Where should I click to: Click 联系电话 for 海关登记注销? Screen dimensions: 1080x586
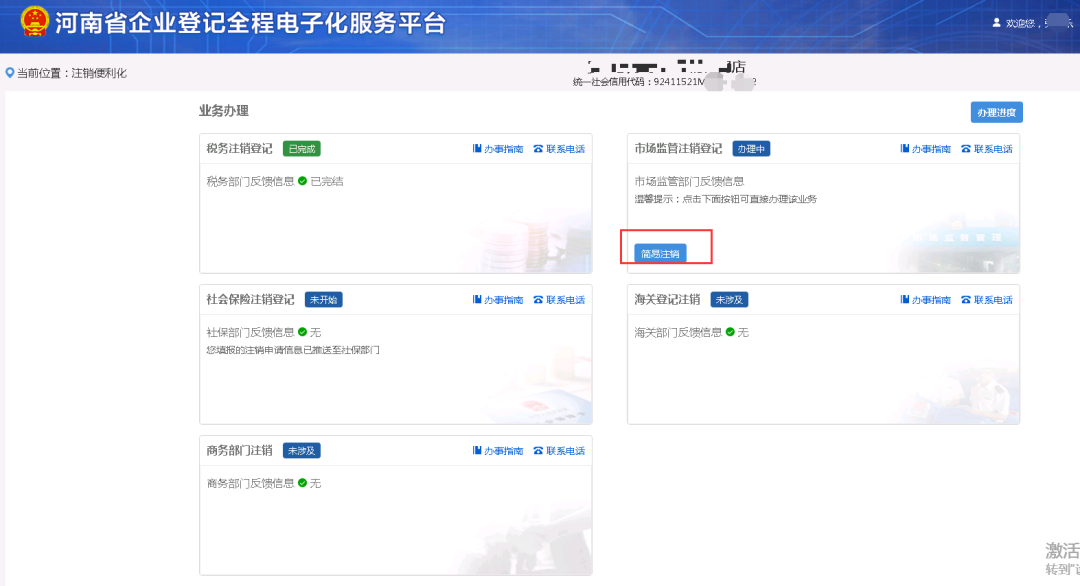click(x=986, y=300)
